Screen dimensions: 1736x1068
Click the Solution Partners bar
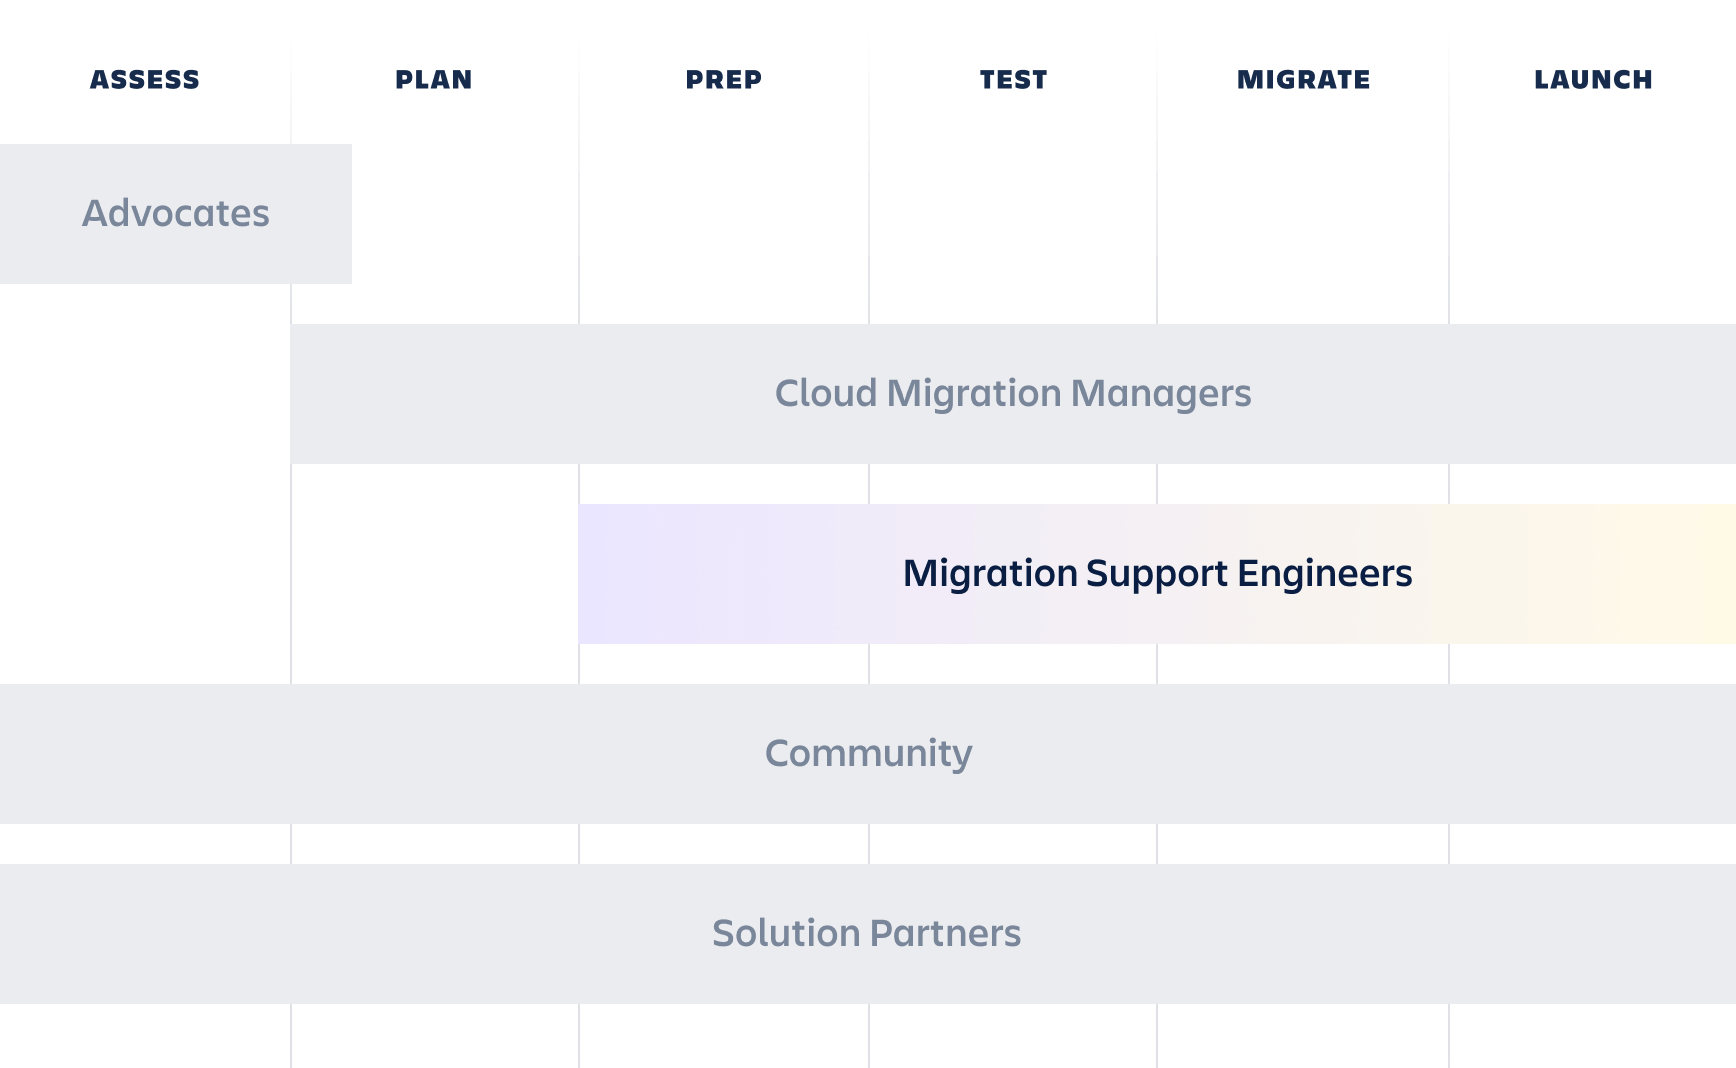pyautogui.click(x=868, y=934)
